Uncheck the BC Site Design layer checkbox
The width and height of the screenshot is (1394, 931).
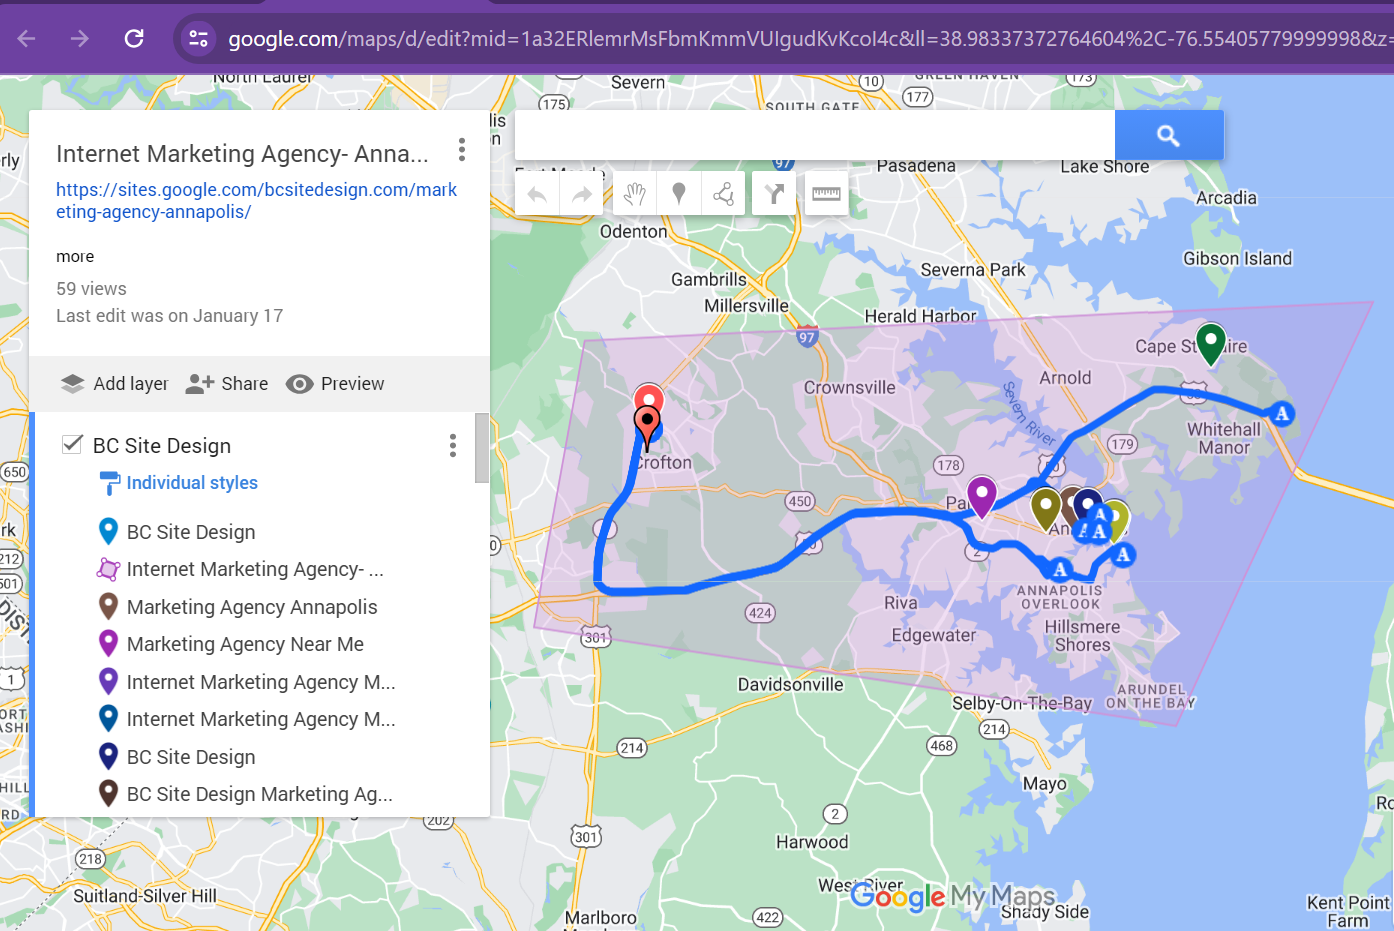[x=72, y=445]
